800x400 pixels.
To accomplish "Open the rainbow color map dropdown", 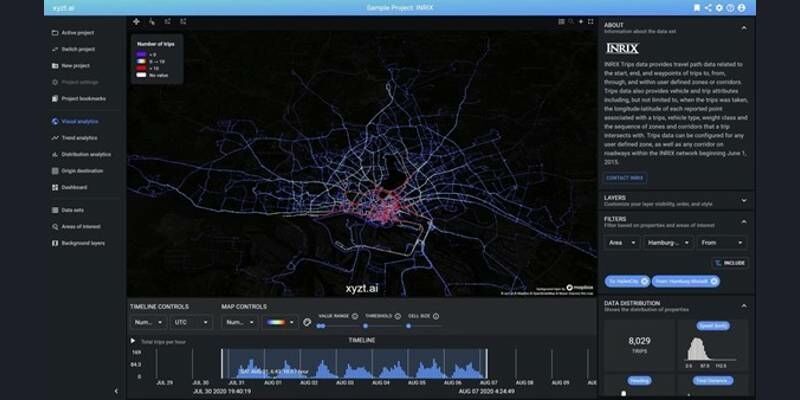I will click(x=280, y=322).
